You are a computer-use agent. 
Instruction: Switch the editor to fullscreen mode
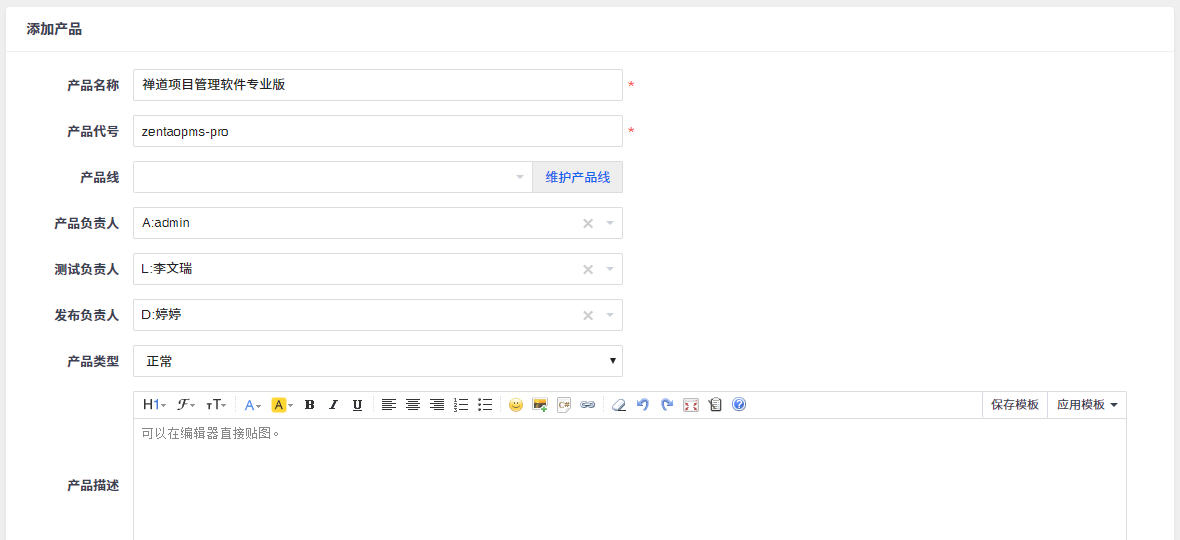[691, 405]
